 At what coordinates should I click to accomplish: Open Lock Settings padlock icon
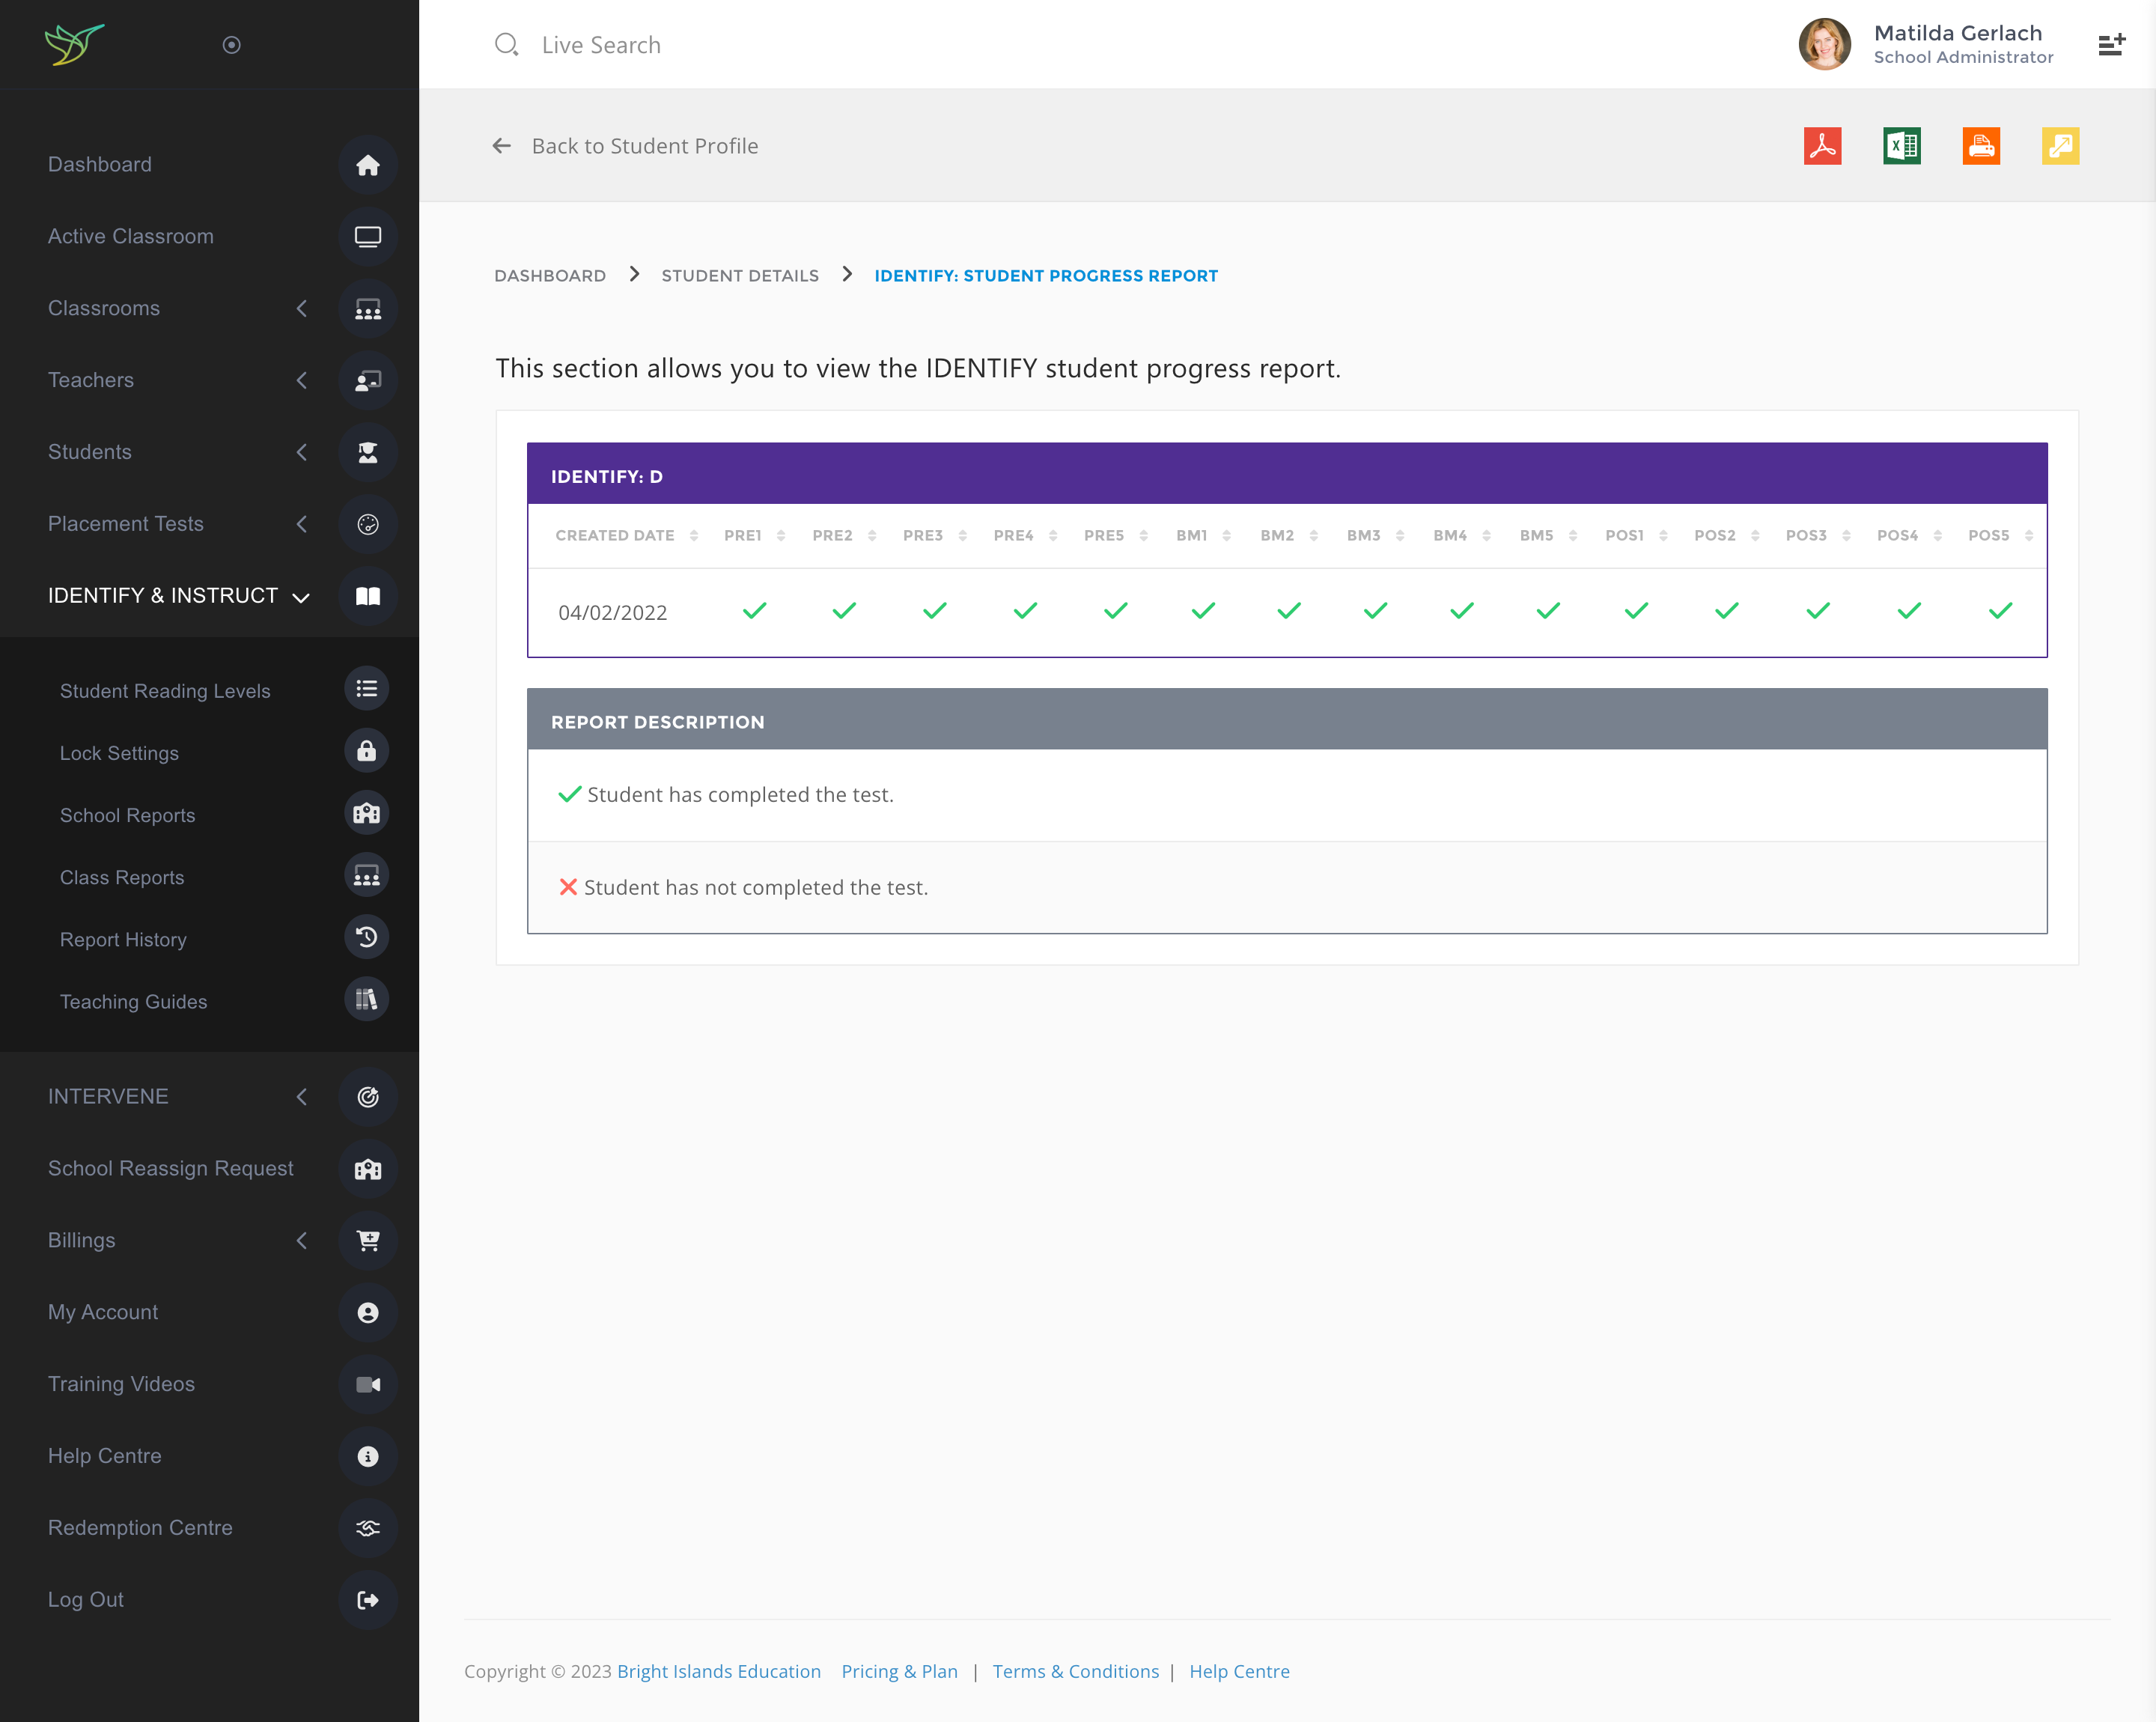367,752
